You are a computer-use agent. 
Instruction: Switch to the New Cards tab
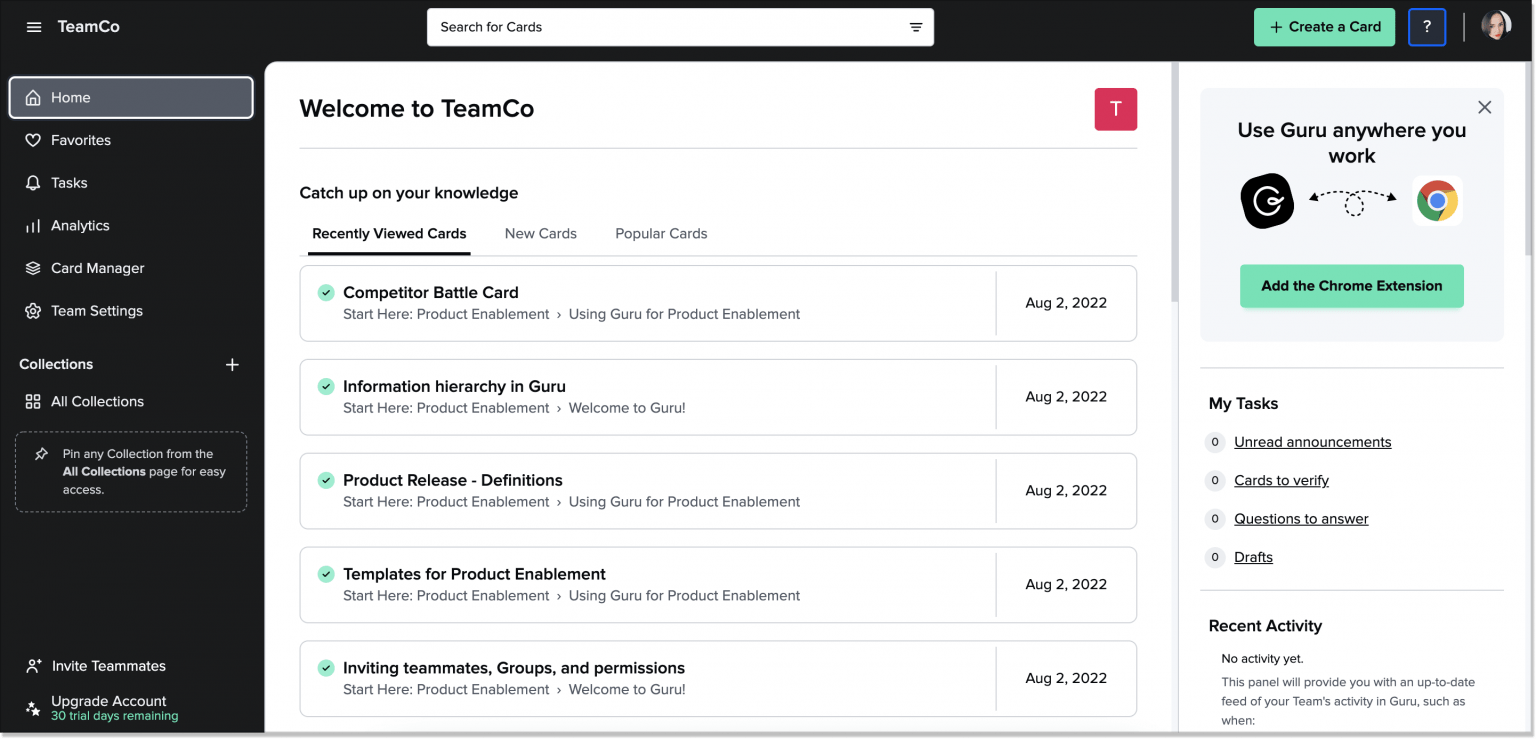(540, 233)
